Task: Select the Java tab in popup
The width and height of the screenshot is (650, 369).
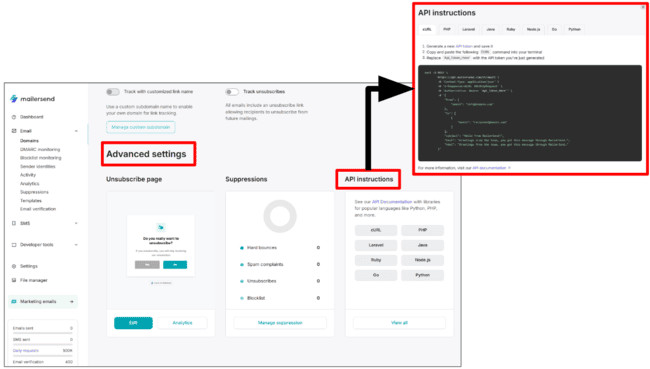Action: [x=490, y=29]
